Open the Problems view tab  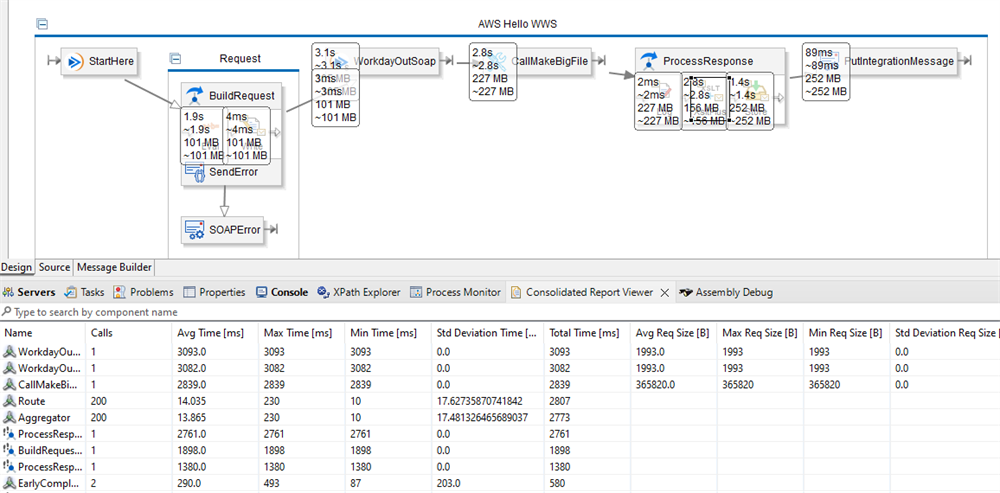[x=143, y=292]
